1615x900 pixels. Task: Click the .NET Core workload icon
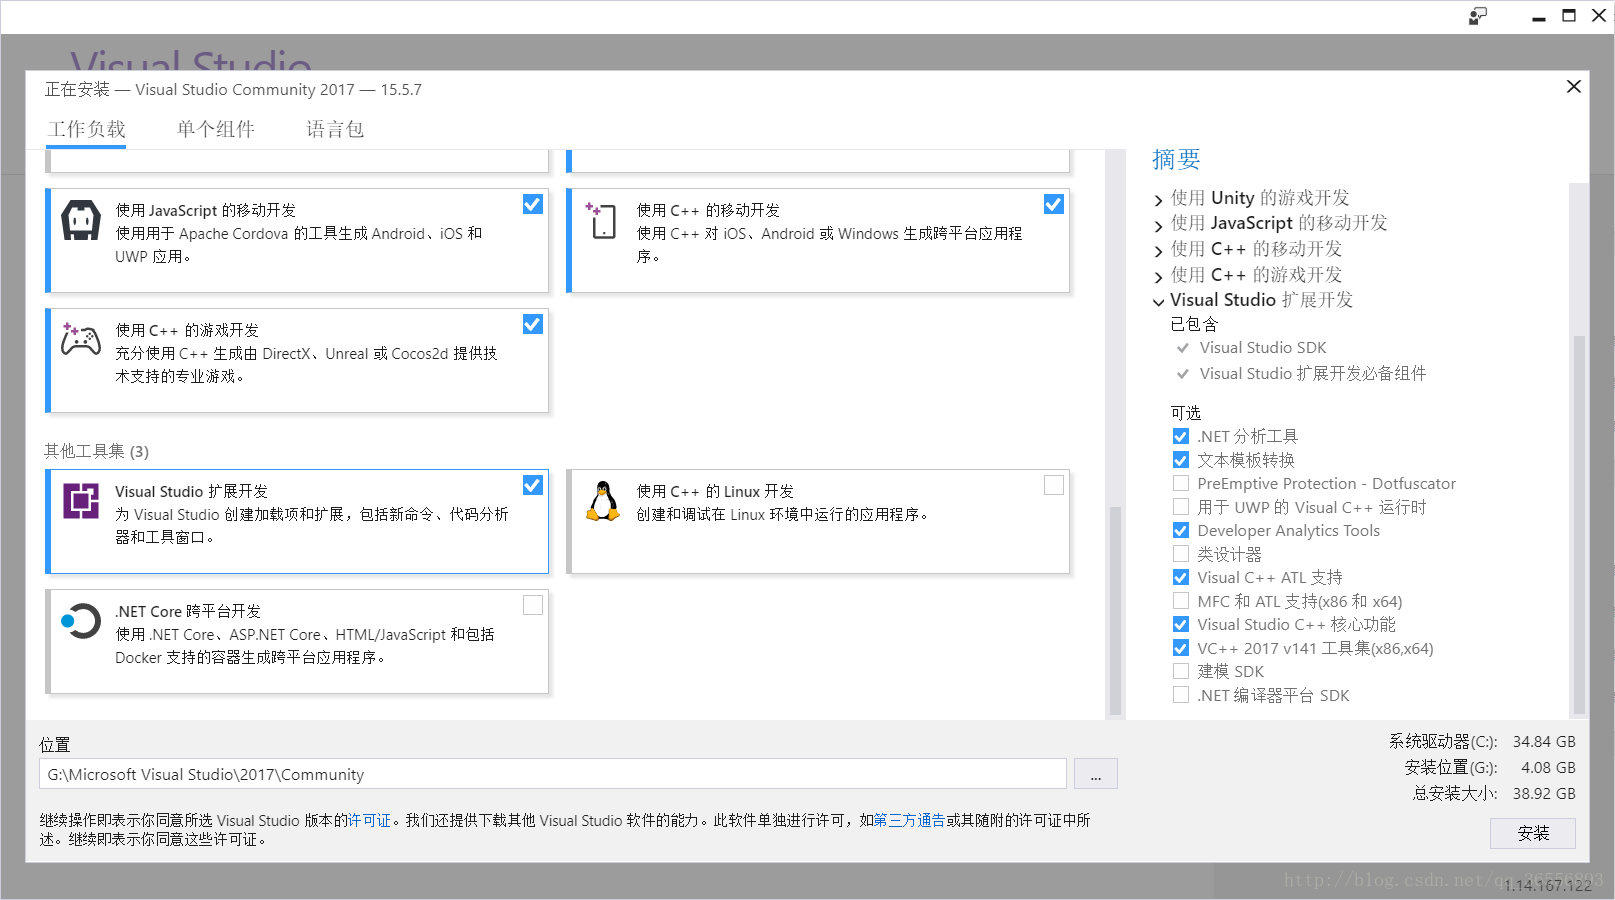pyautogui.click(x=81, y=621)
